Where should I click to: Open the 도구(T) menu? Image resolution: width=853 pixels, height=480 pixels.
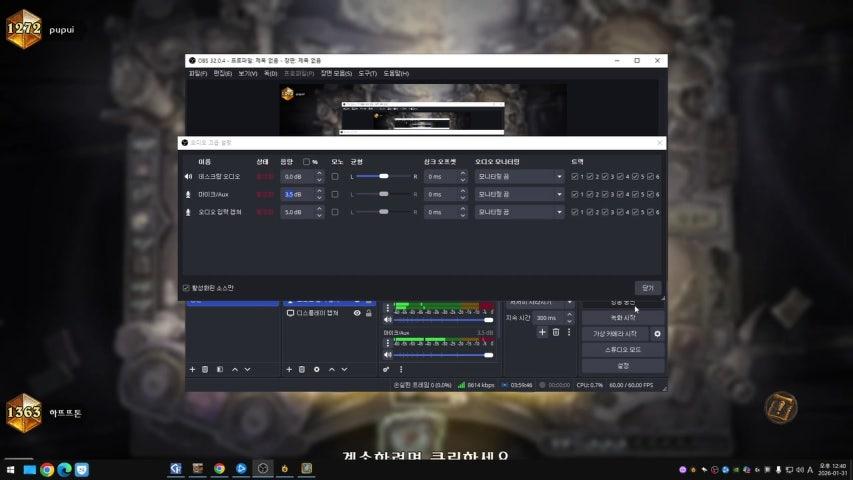[368, 73]
